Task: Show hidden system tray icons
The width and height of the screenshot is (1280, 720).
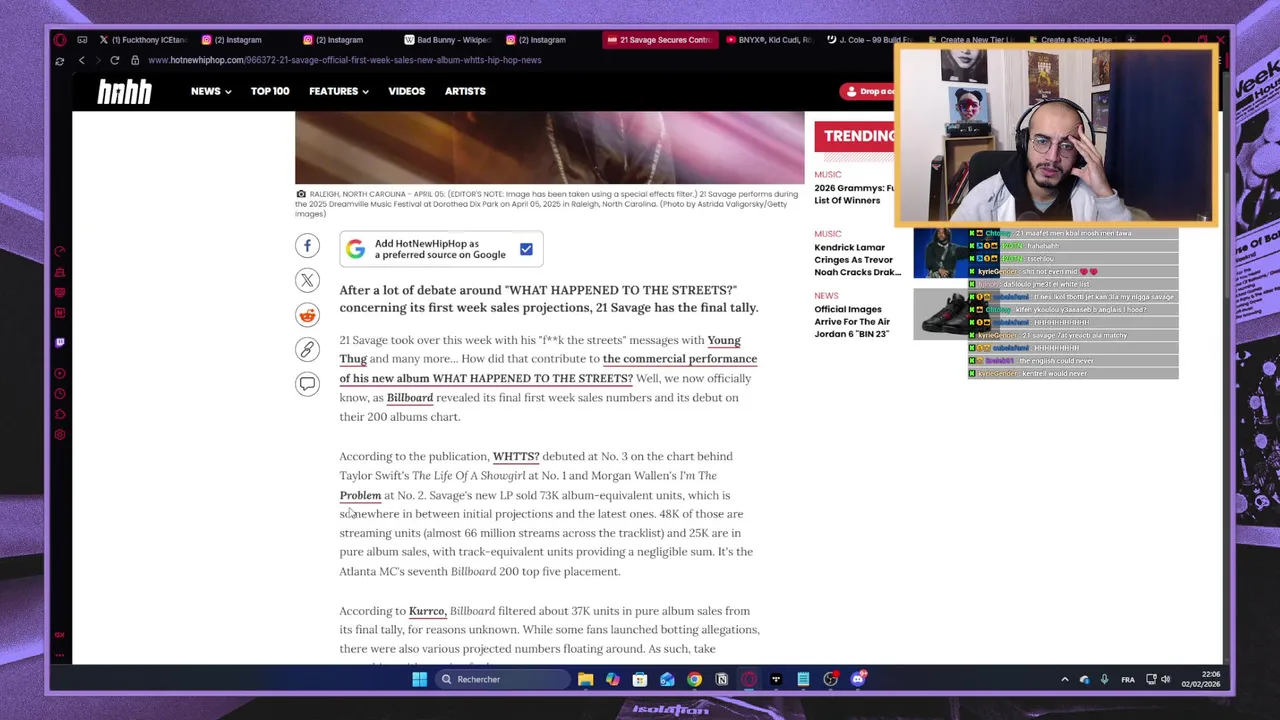Action: [1064, 679]
